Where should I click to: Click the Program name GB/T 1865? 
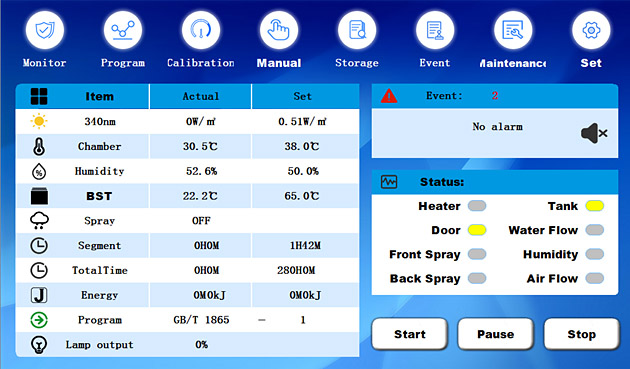pos(201,320)
